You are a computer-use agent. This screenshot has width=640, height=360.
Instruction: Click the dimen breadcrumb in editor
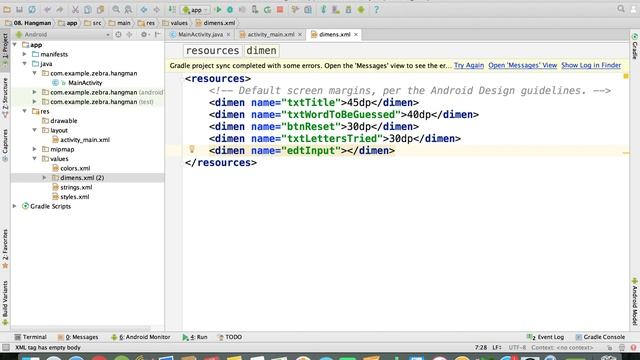[261, 51]
